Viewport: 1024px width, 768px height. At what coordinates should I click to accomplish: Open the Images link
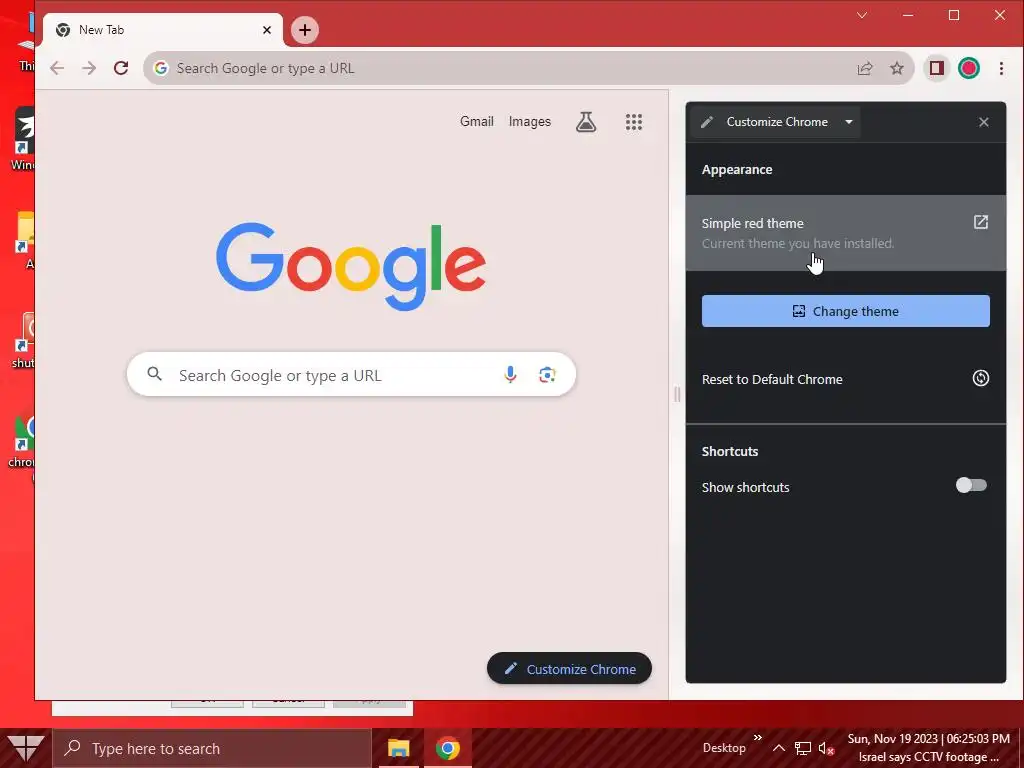click(x=530, y=121)
